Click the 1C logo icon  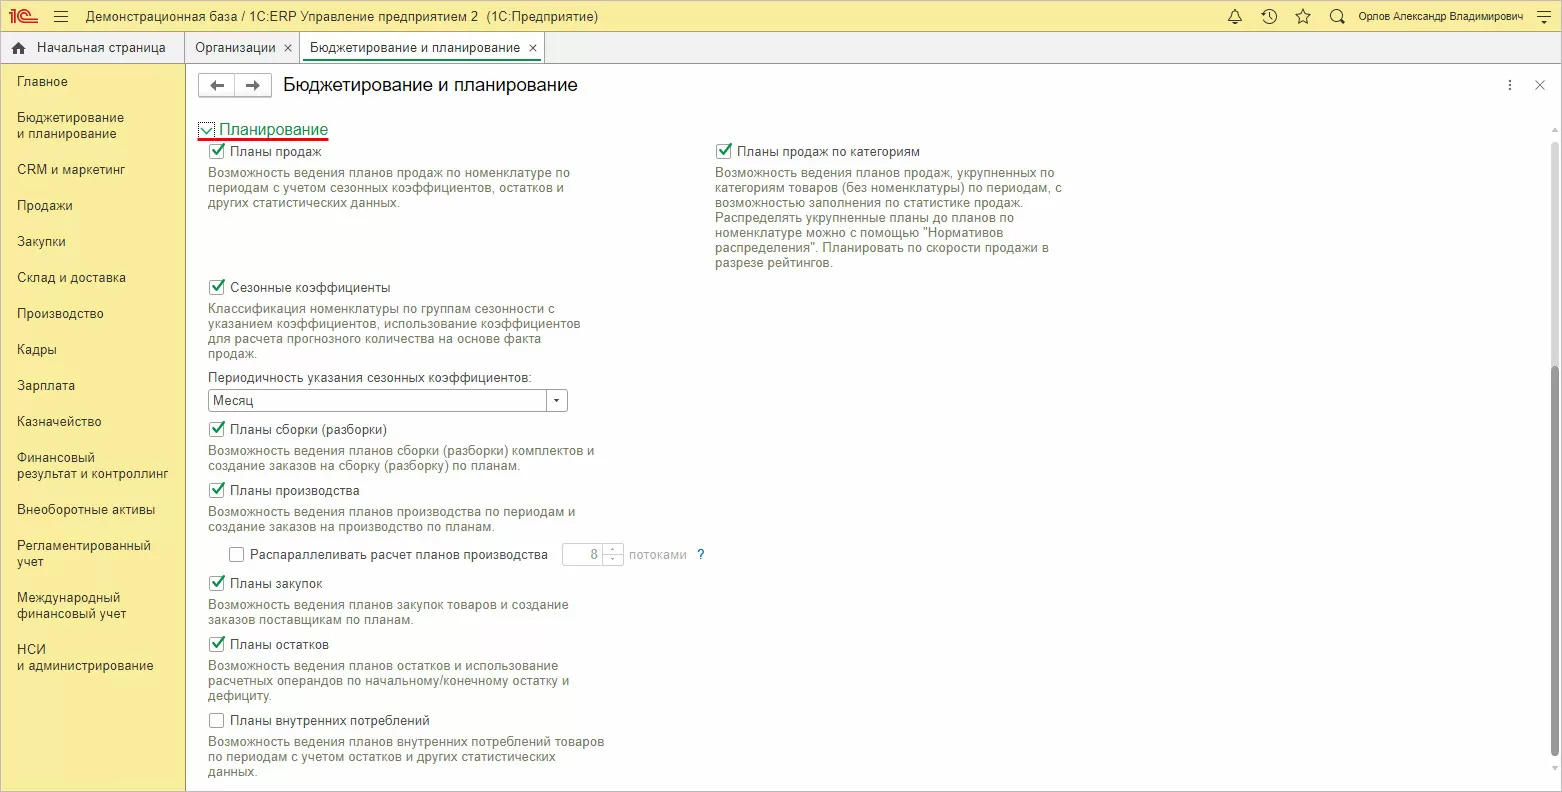coord(23,17)
